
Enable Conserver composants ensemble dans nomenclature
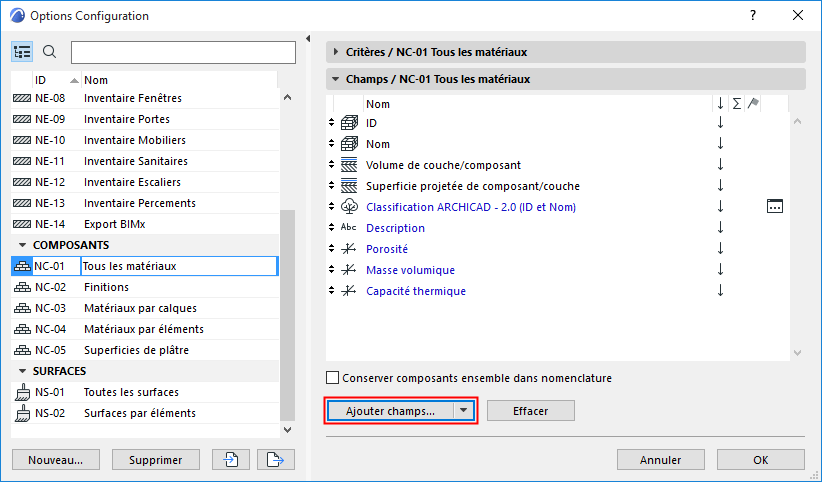pos(332,378)
